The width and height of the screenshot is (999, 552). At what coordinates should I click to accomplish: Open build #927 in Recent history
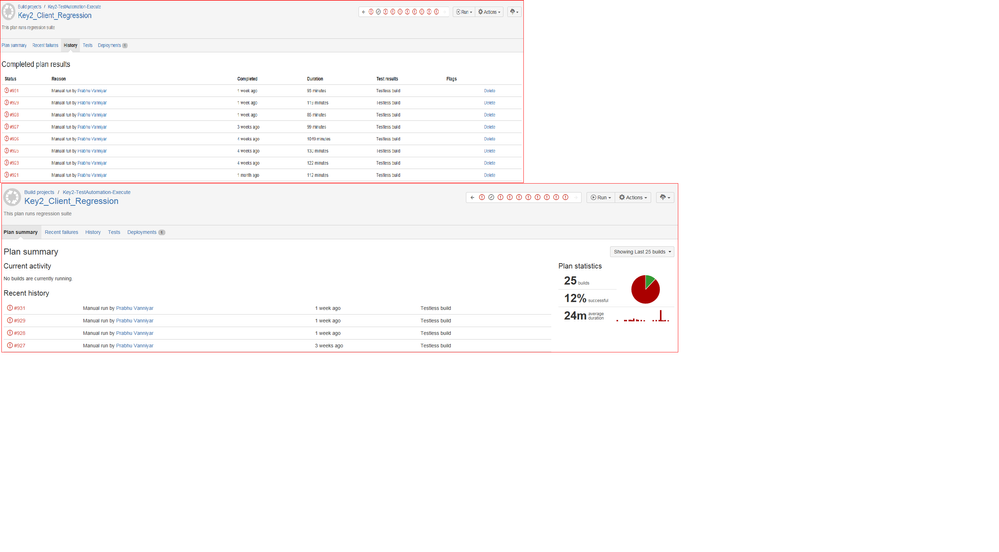20,345
